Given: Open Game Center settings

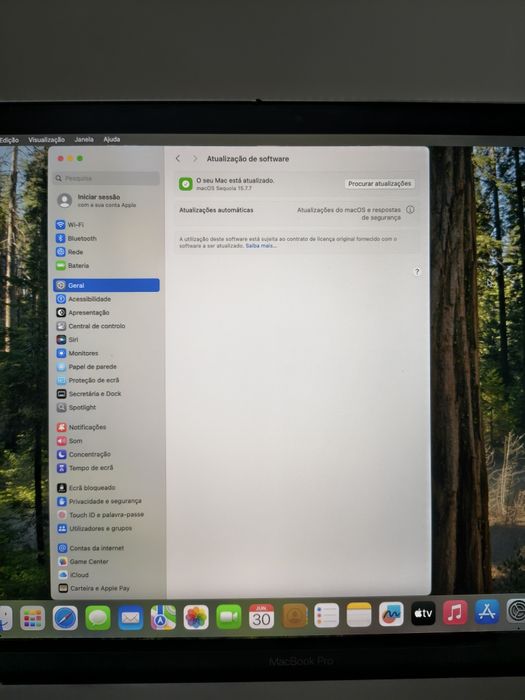Looking at the screenshot, I should pyautogui.click(x=108, y=562).
